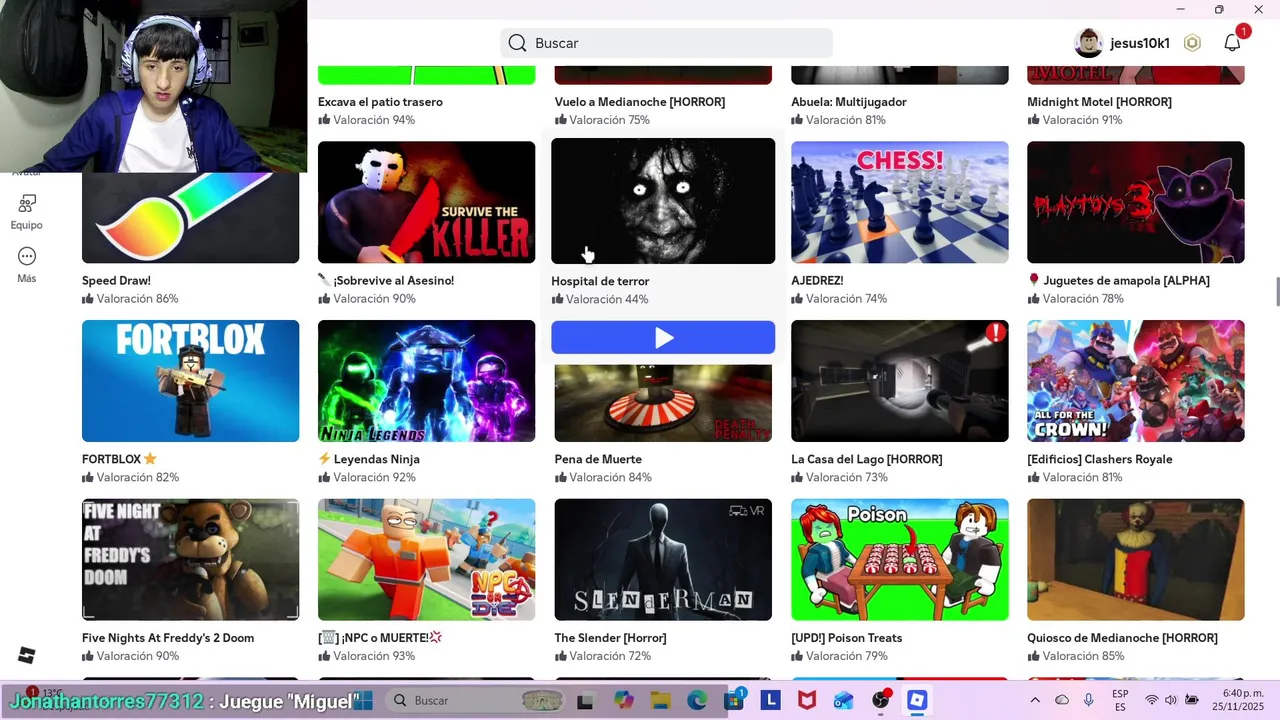This screenshot has height=720, width=1280.
Task: Open the CHESS! game thumbnail
Action: [x=899, y=202]
